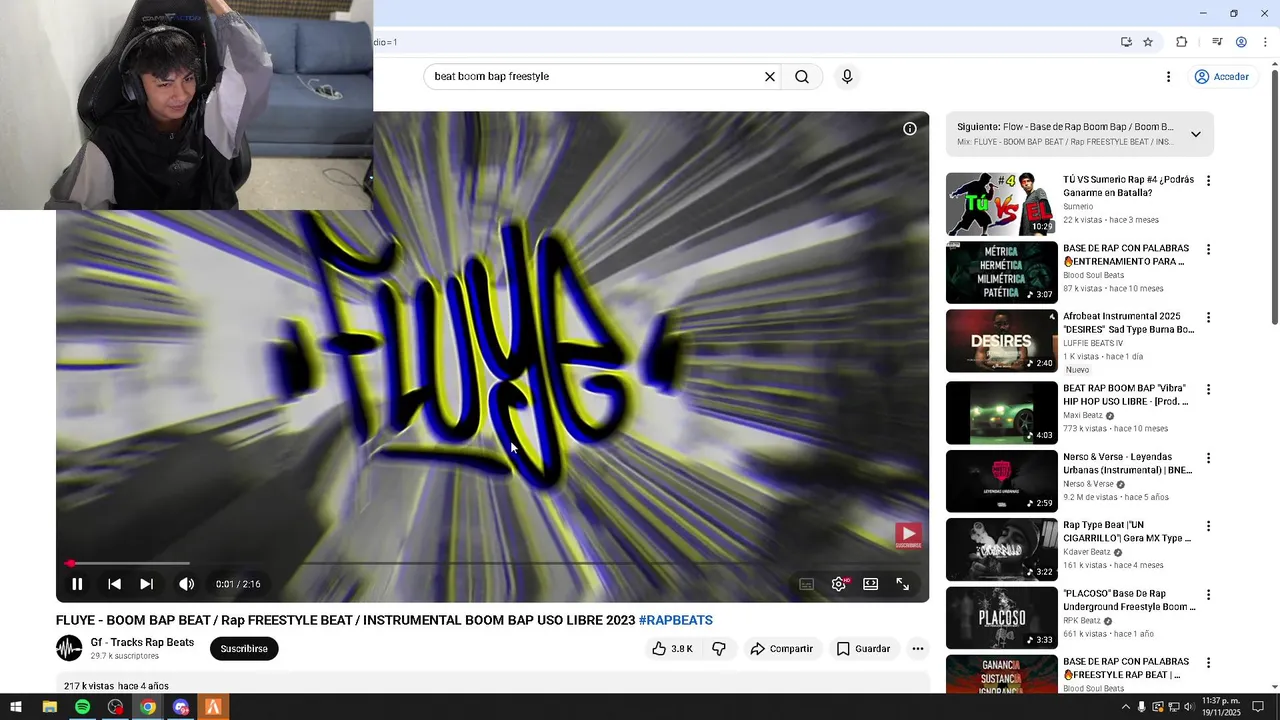The image size is (1280, 720).
Task: Mute the video with the speaker icon
Action: click(x=186, y=584)
